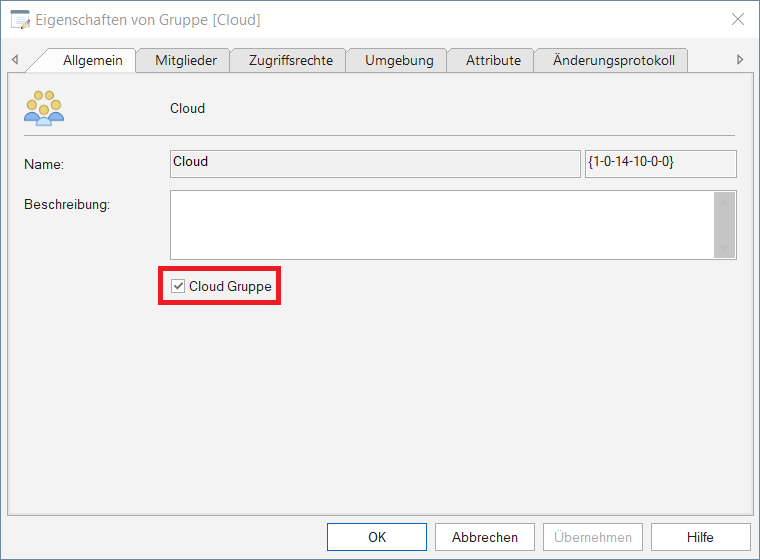Switch to the Allgemein tab
The width and height of the screenshot is (760, 560).
[92, 60]
